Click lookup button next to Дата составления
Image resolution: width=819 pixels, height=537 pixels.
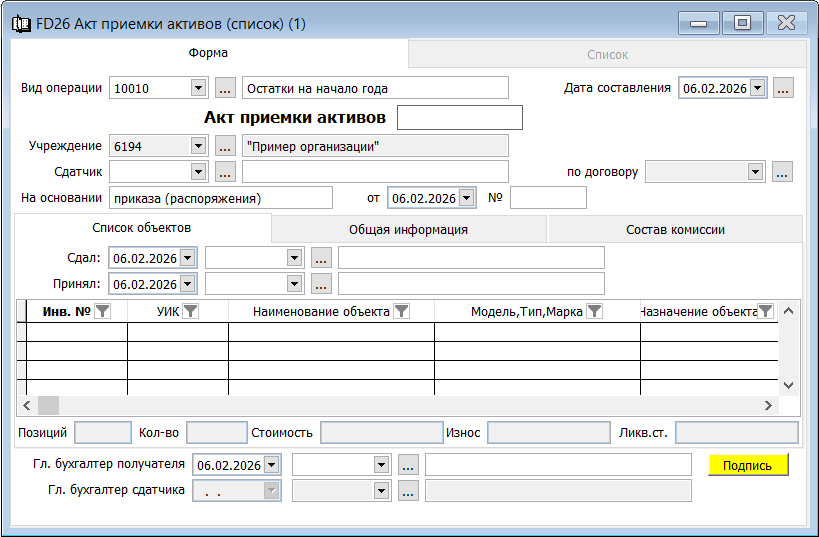[x=783, y=88]
